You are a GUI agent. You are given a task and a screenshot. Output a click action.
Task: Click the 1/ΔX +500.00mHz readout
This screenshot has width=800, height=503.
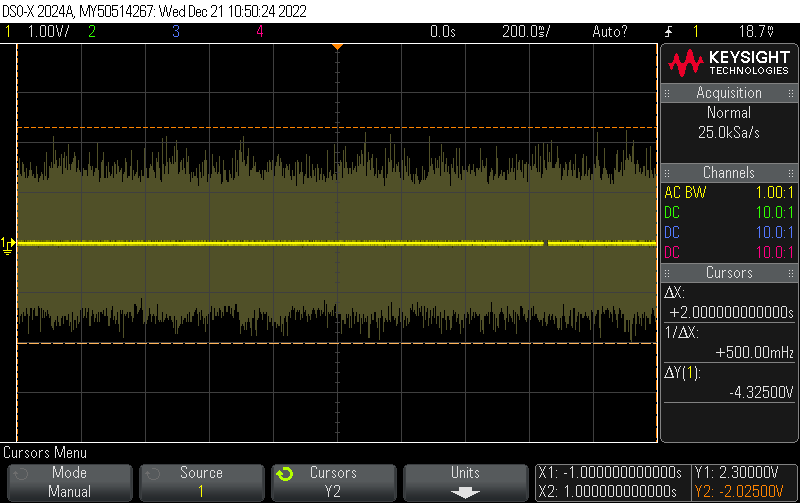coord(729,343)
